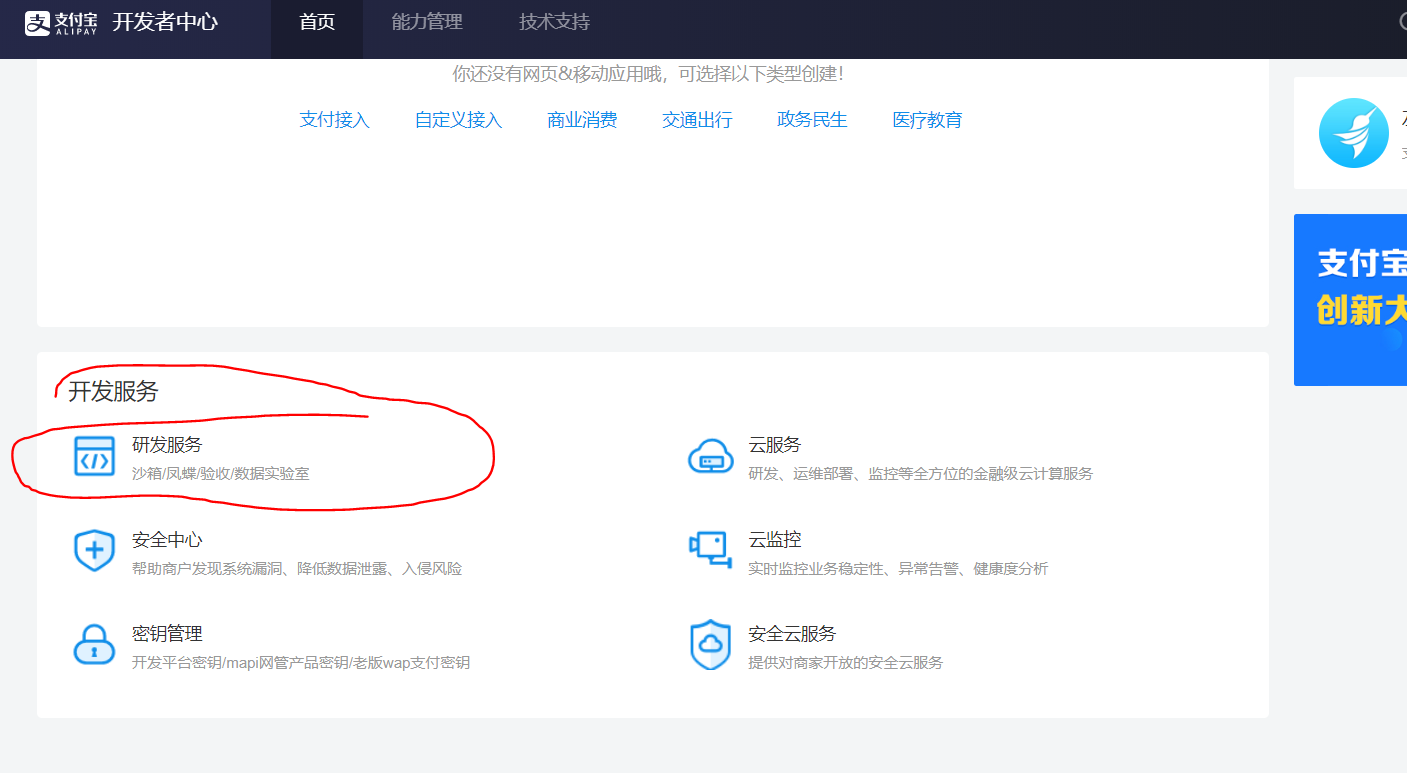Open the 安全云服务 title link

click(x=792, y=634)
